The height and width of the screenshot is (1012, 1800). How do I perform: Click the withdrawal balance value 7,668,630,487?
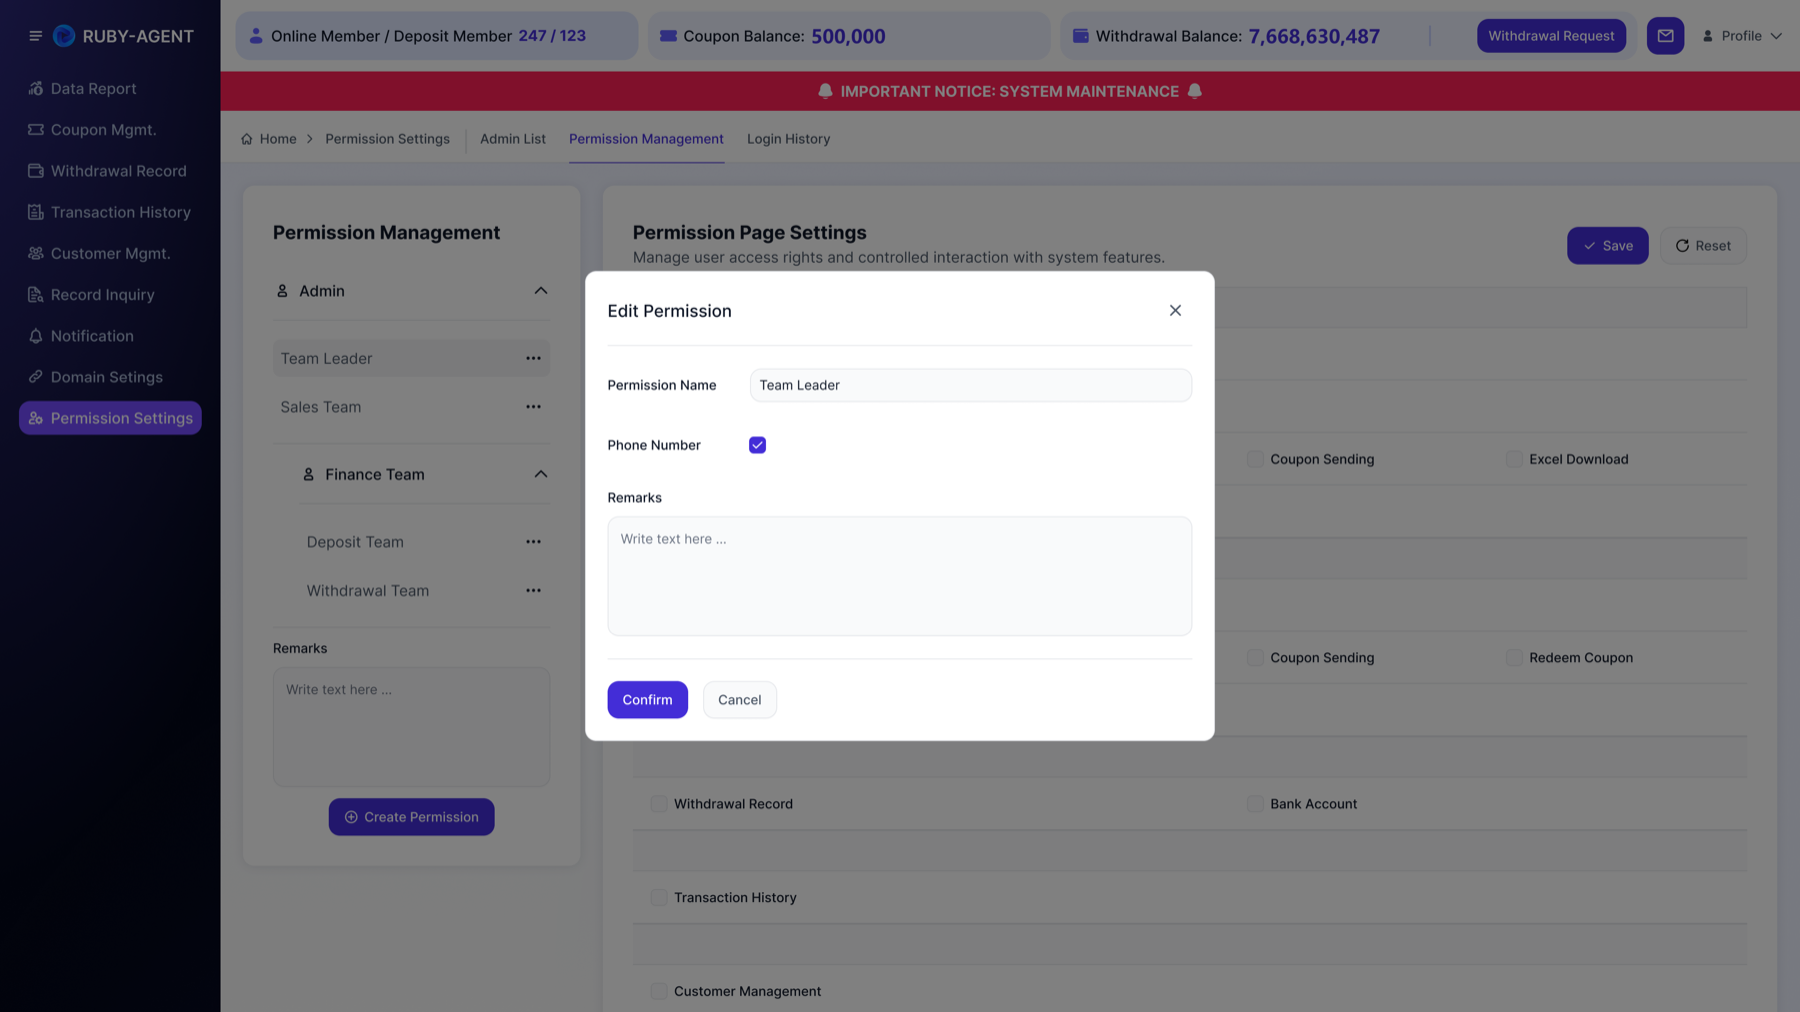1314,36
